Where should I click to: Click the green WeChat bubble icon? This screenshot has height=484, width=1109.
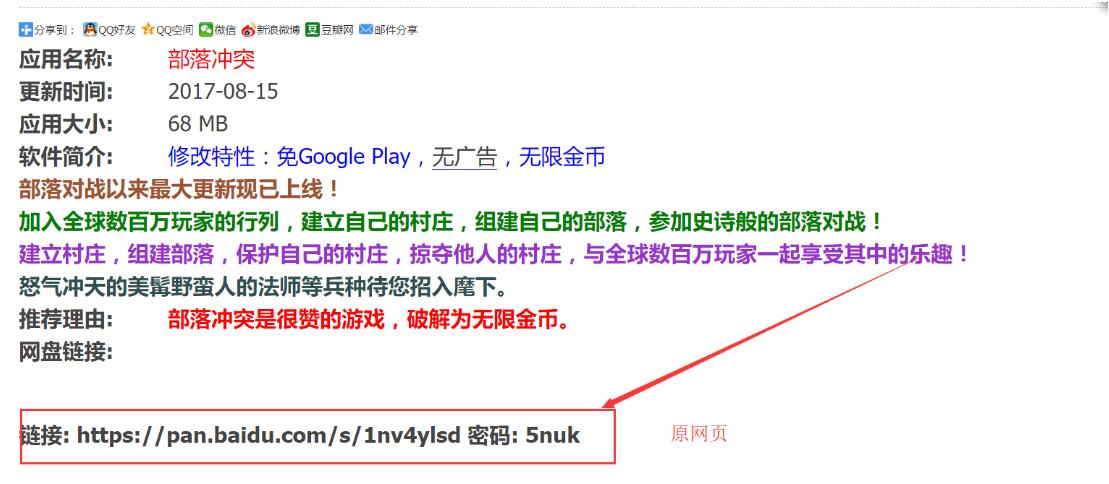click(x=206, y=29)
